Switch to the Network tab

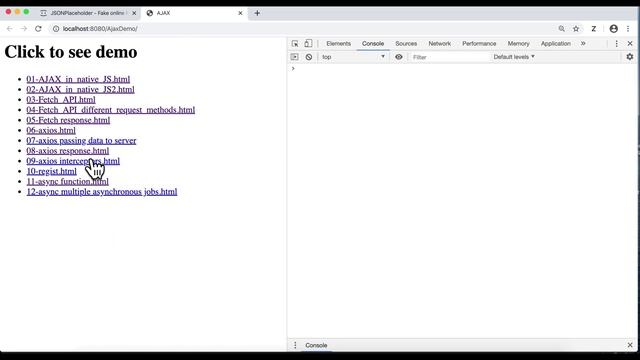coord(440,43)
